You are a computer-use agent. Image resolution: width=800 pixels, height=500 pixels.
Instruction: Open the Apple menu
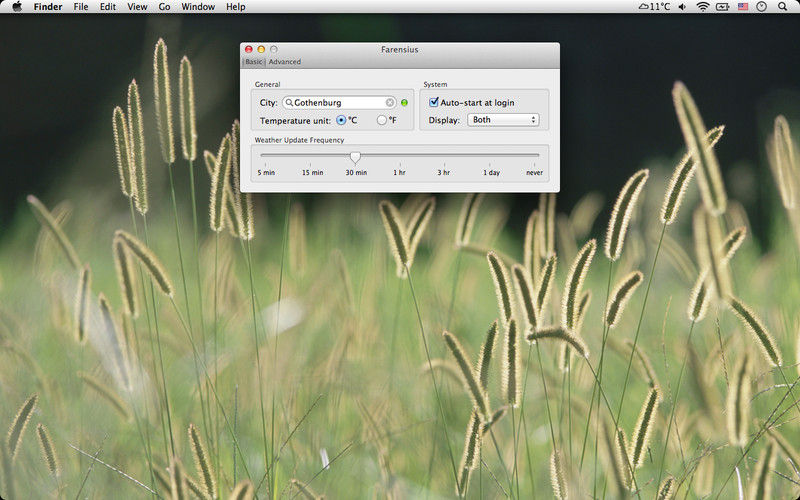pyautogui.click(x=17, y=7)
